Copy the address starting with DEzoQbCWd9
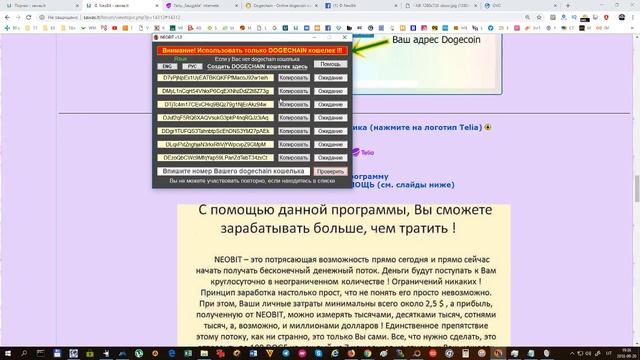The width and height of the screenshot is (640, 360). pos(294,158)
